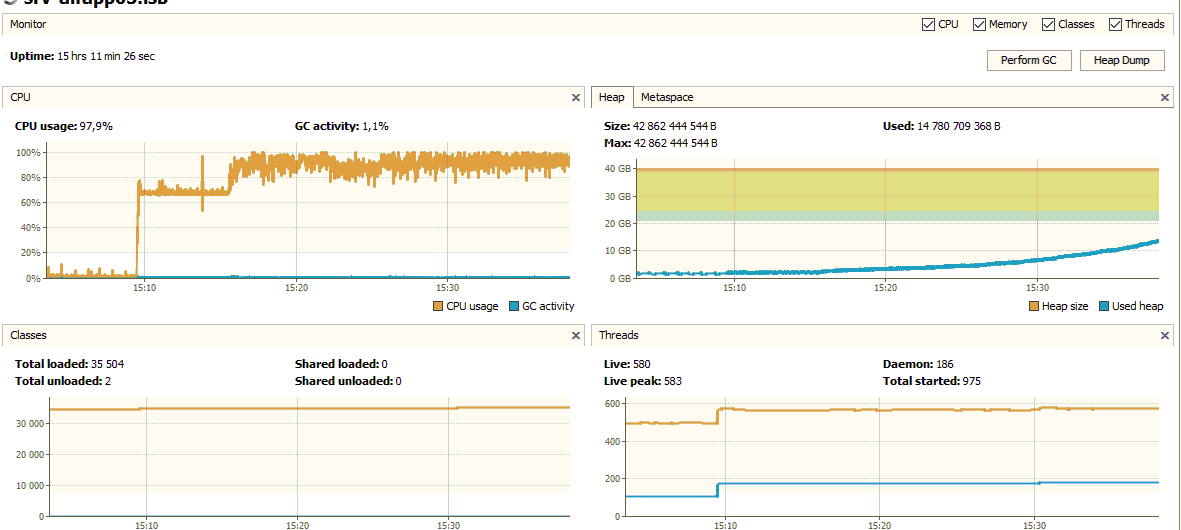Click the 15:20 tick in the Threads chart
This screenshot has height=530, width=1181.
click(x=880, y=524)
